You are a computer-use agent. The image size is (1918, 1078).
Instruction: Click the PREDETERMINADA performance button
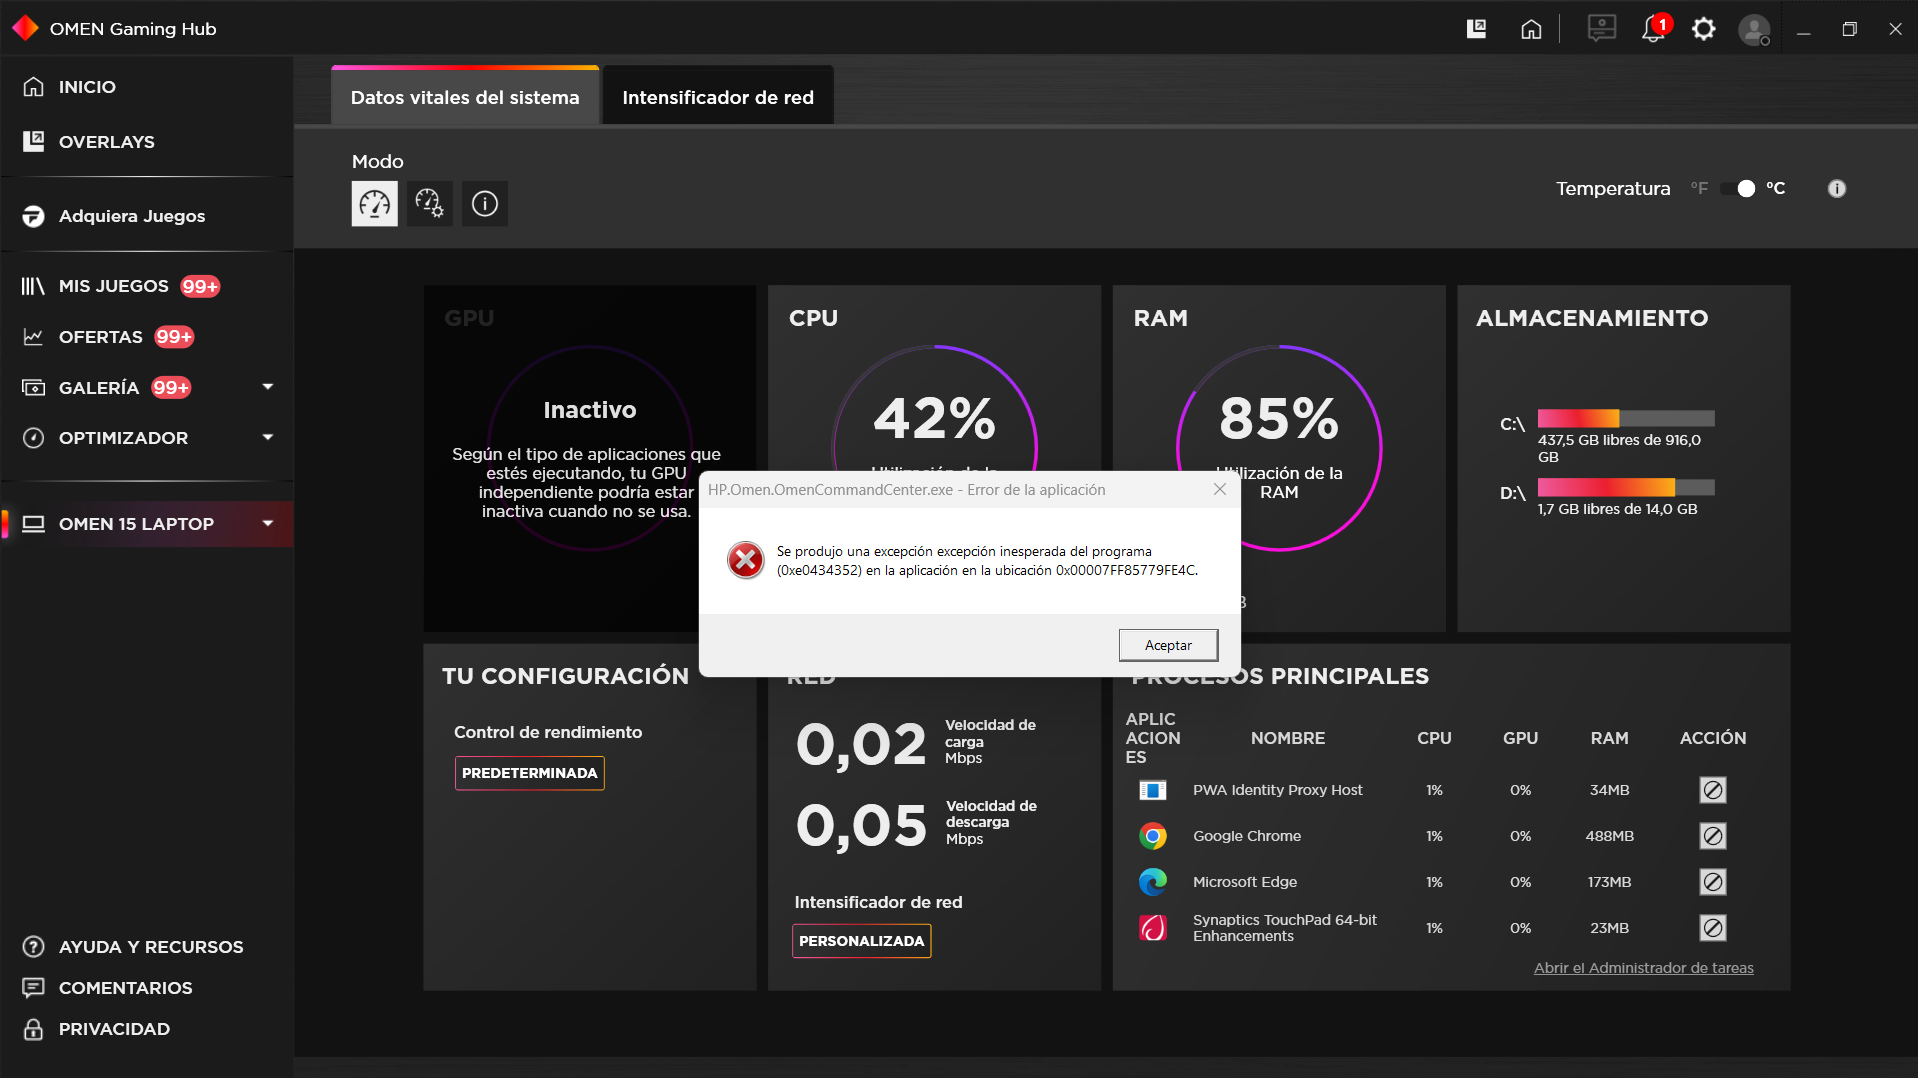tap(530, 773)
